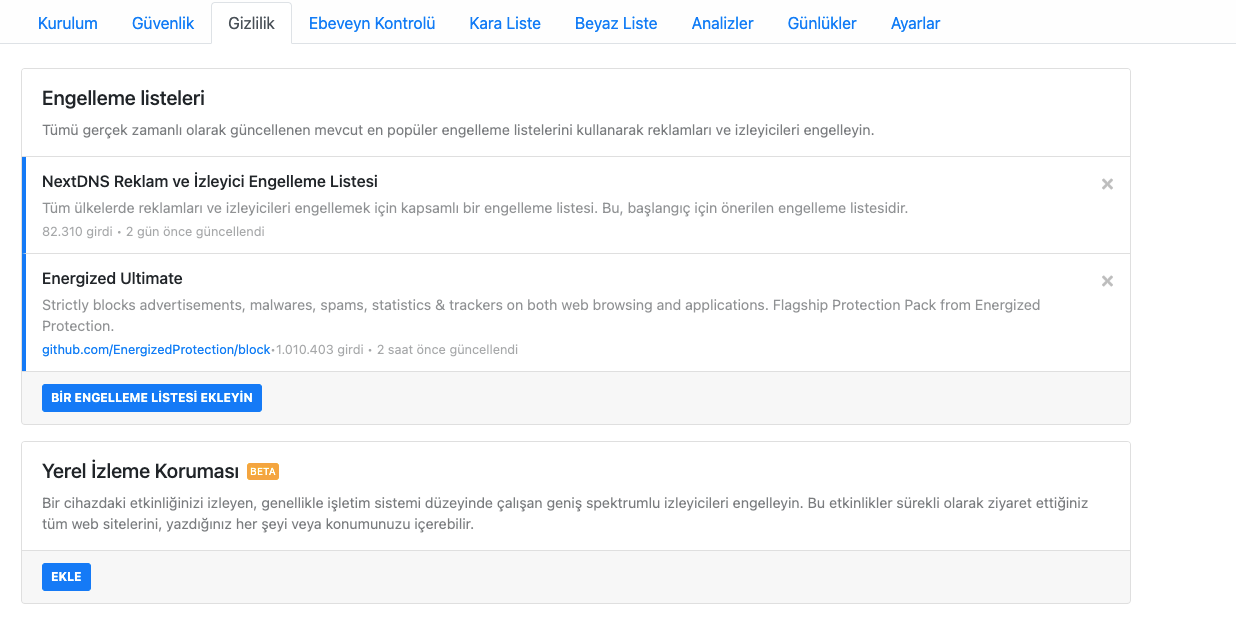Switch to the Güvenlik tab
This screenshot has width=1236, height=618.
[x=163, y=23]
